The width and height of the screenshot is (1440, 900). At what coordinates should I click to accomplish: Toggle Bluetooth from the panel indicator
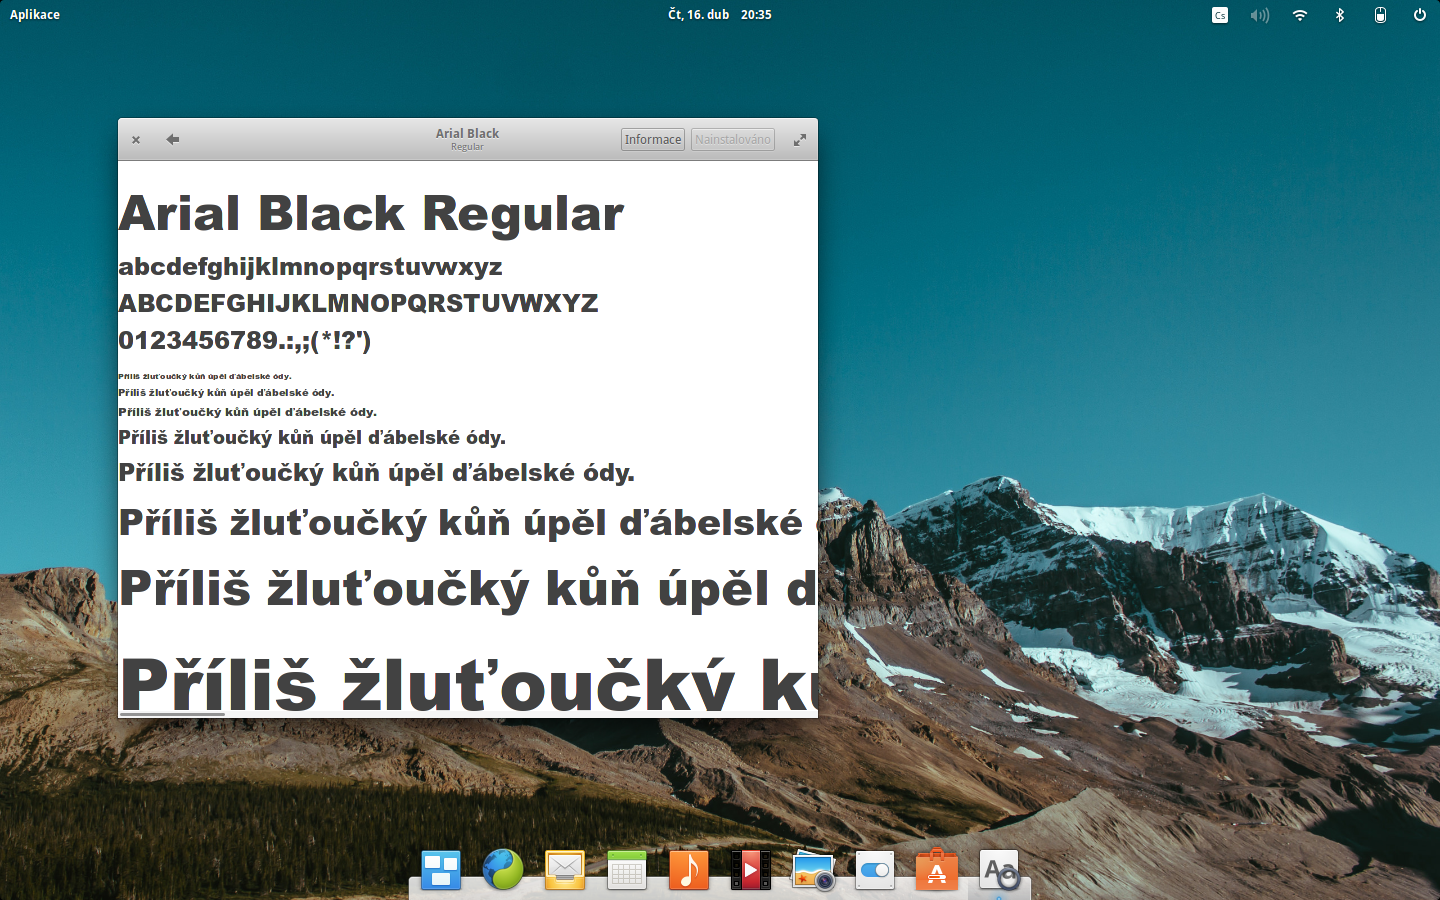[x=1339, y=14]
